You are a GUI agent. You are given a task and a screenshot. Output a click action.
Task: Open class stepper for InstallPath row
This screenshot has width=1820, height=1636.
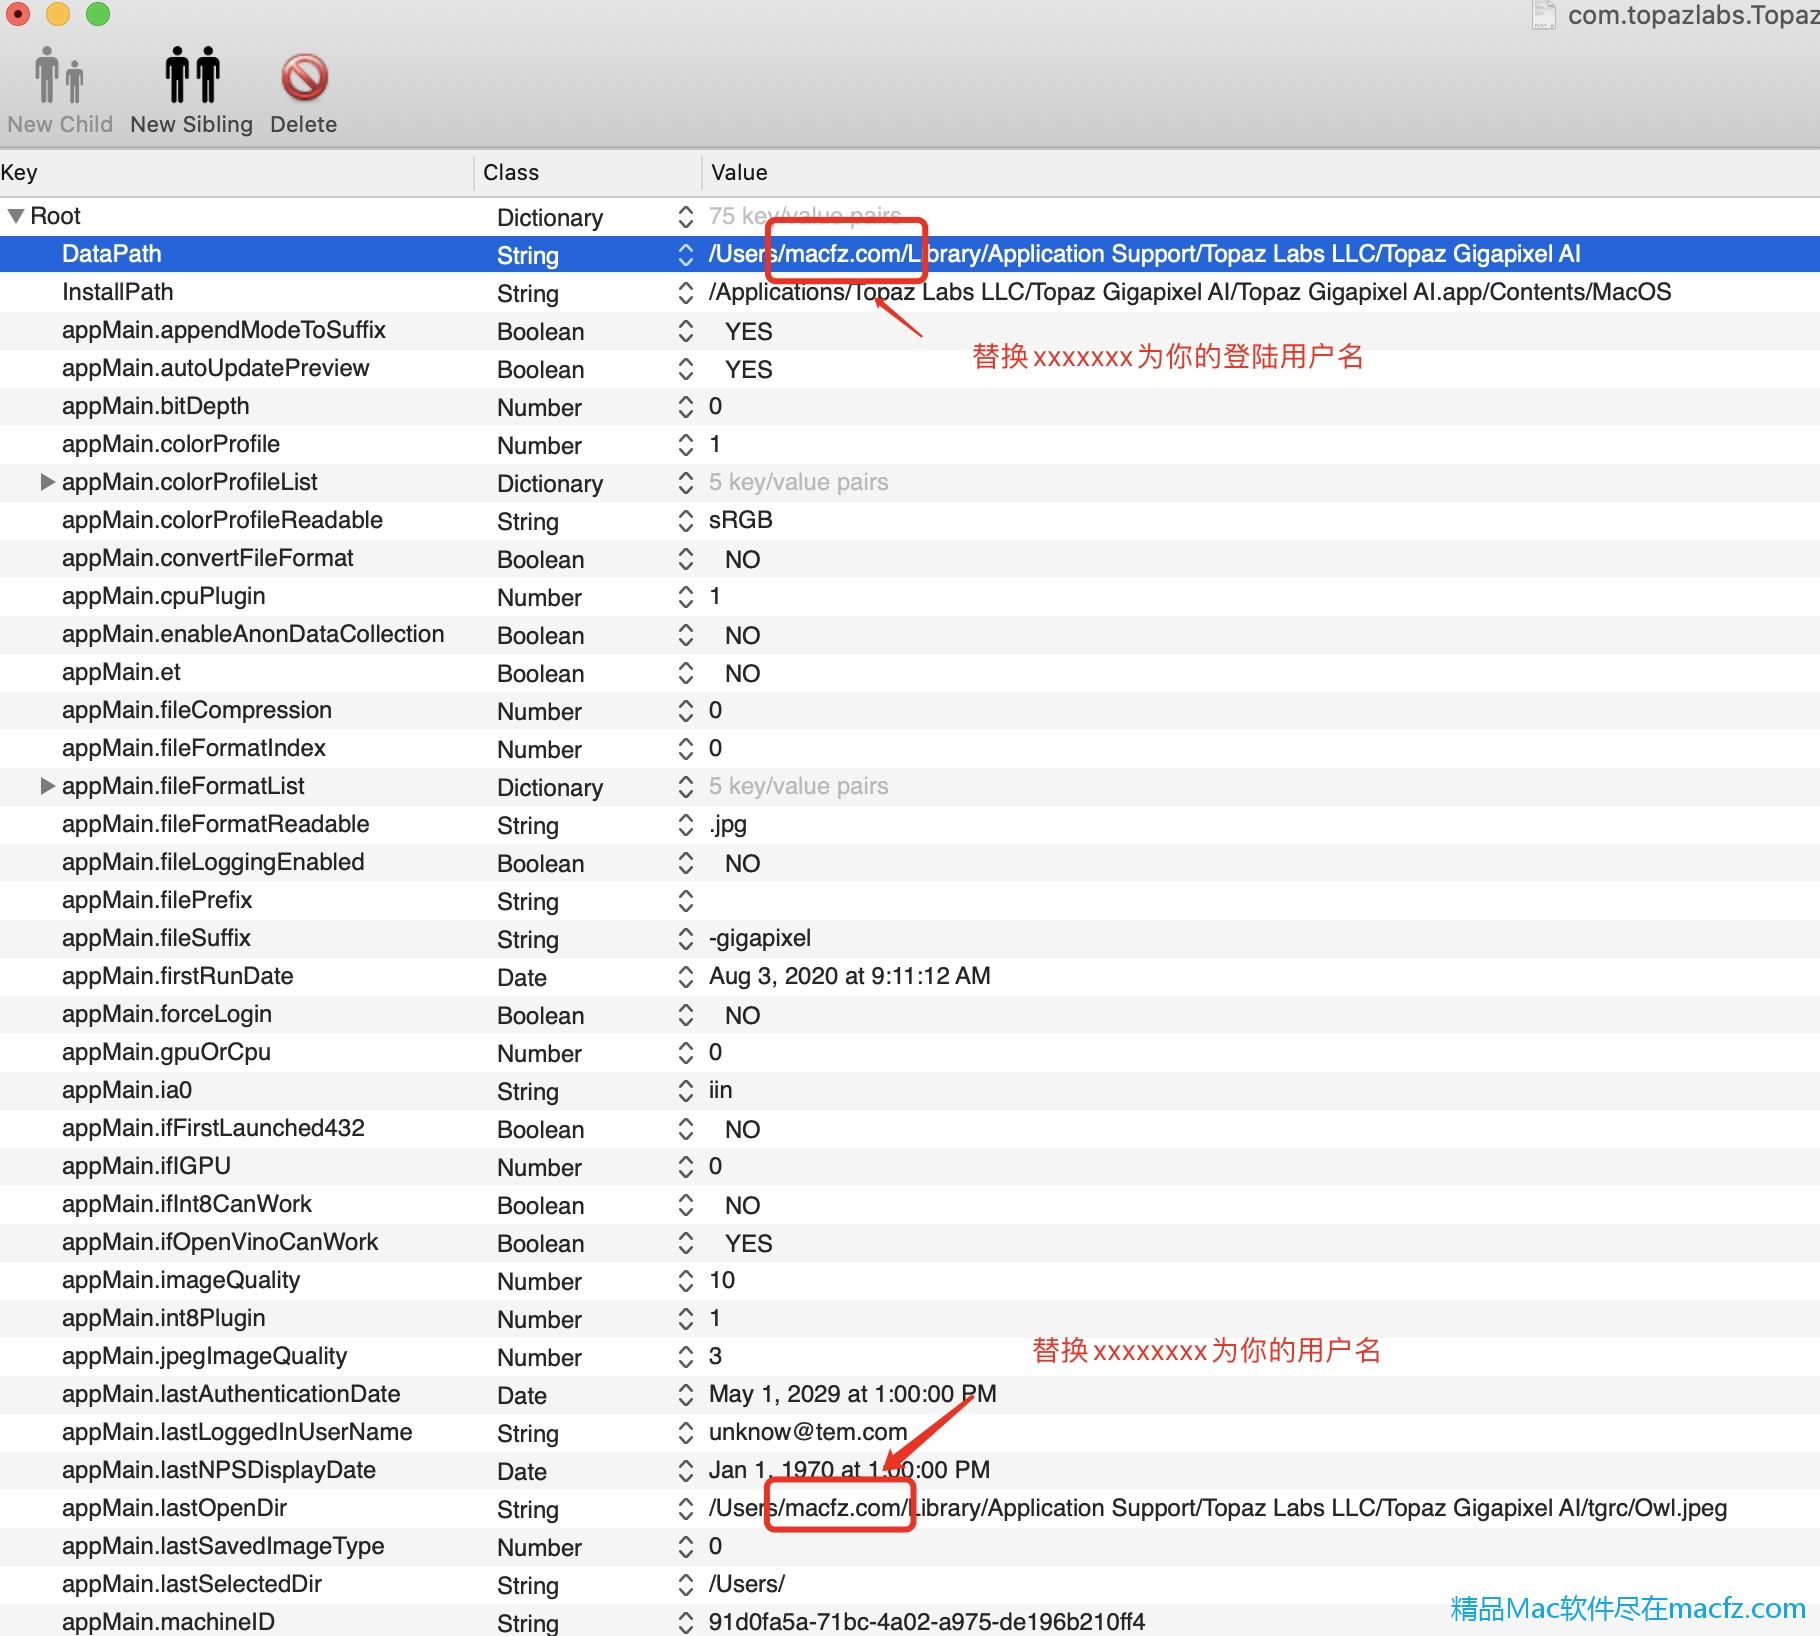click(685, 292)
